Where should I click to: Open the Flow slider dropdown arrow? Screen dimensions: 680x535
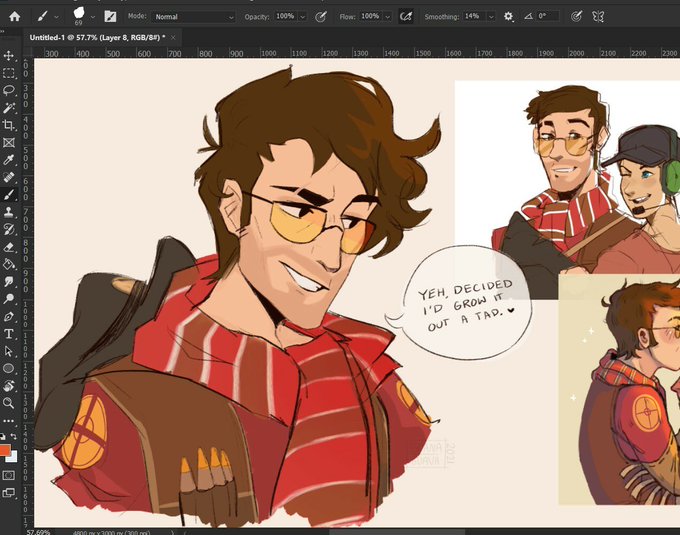[x=388, y=17]
